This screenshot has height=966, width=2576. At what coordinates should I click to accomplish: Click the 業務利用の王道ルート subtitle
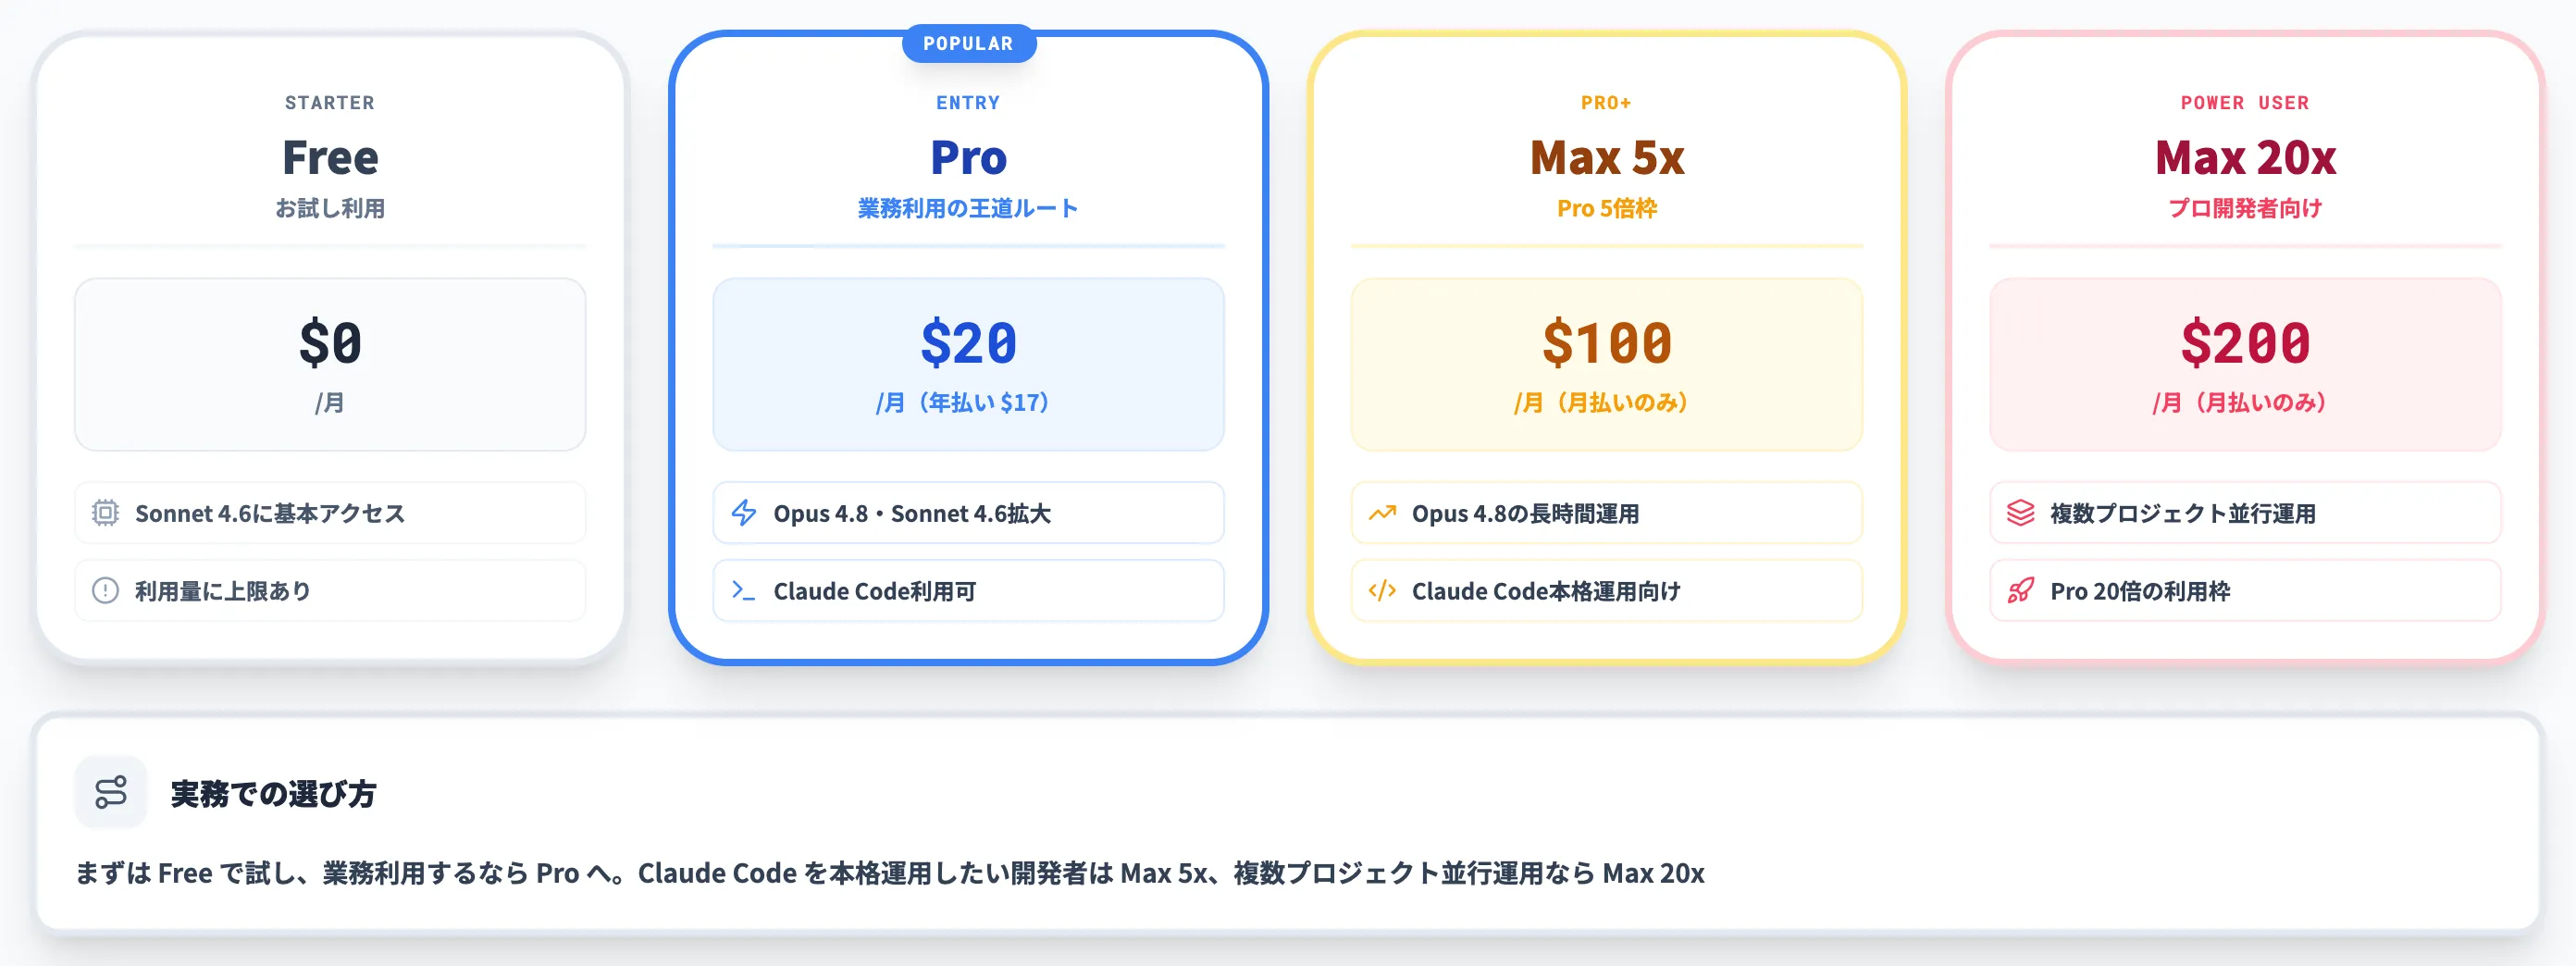point(968,208)
